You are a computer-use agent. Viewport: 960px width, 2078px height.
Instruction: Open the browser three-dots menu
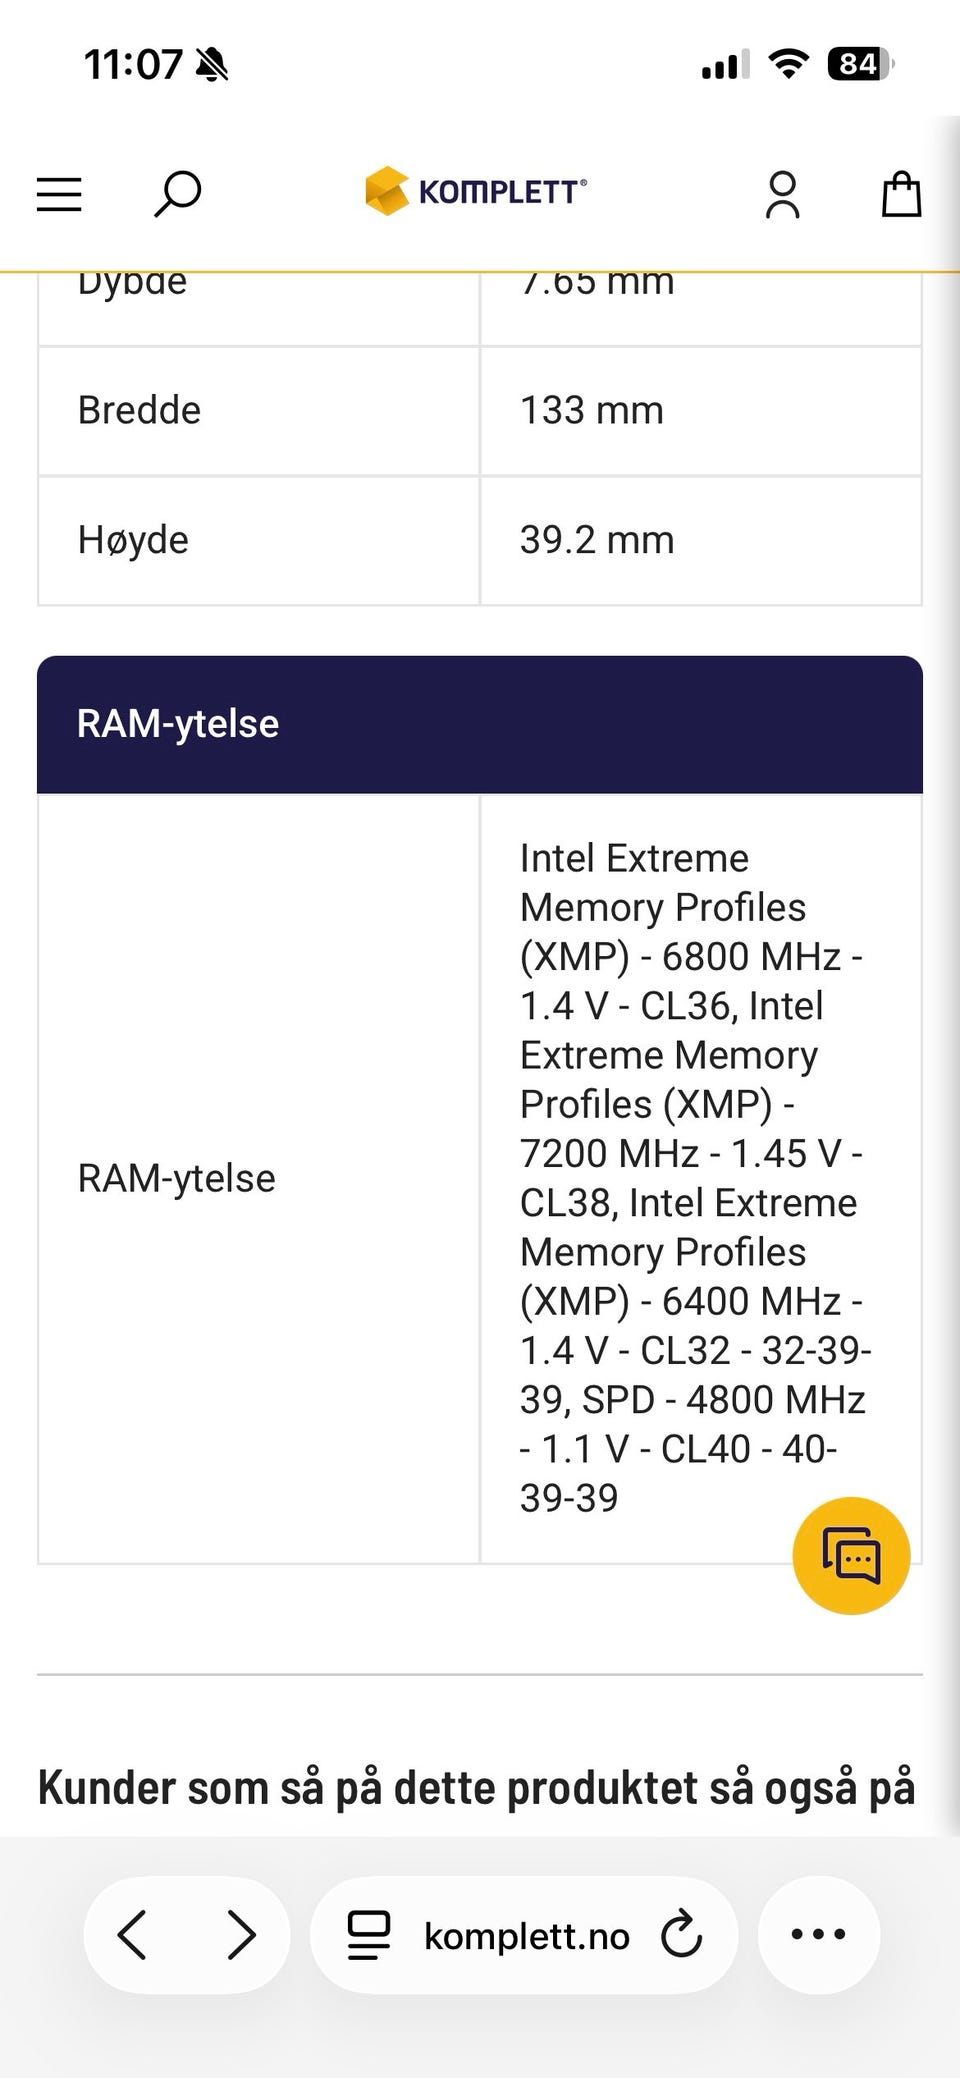818,1934
